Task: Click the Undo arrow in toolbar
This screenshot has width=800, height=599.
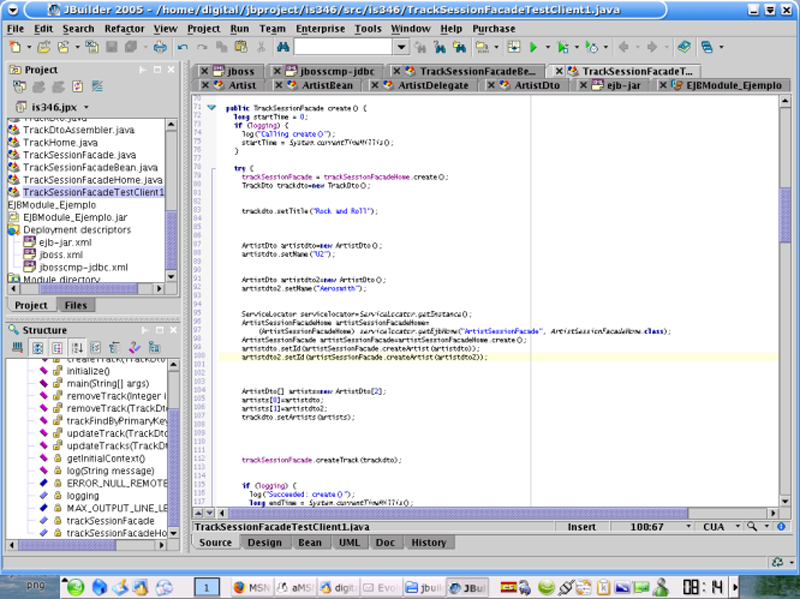Action: point(183,47)
